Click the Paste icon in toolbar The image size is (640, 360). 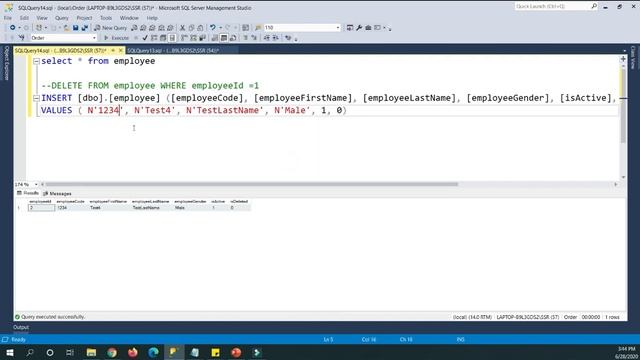point(200,28)
